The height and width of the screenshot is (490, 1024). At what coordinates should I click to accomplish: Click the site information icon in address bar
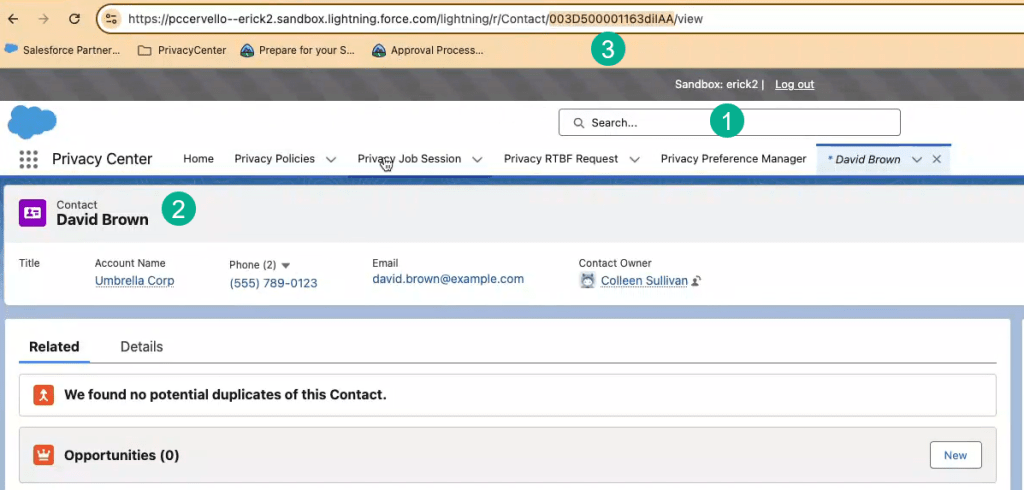click(112, 19)
